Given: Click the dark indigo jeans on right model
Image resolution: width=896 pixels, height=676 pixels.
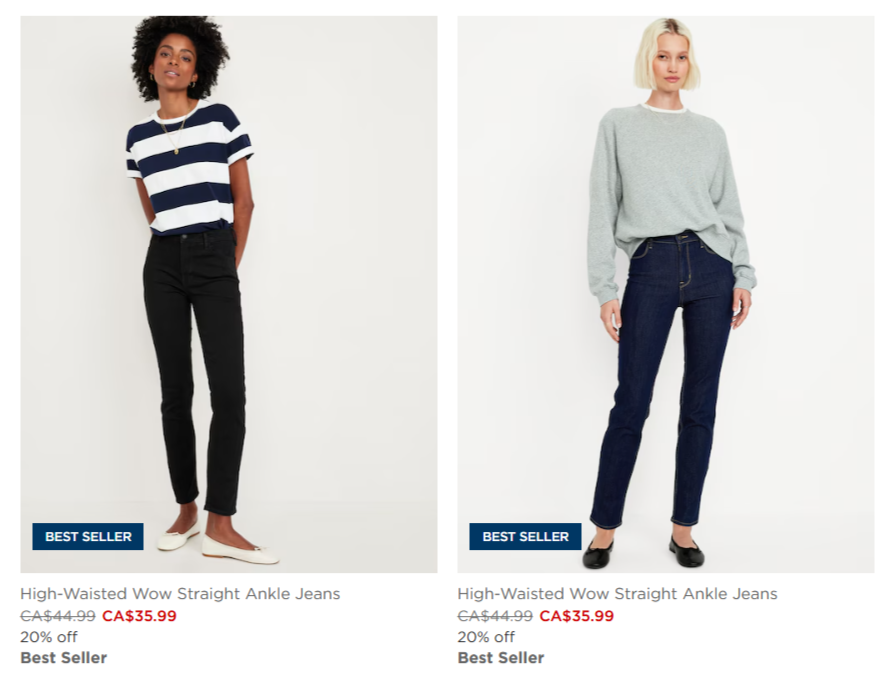Looking at the screenshot, I should click(663, 377).
